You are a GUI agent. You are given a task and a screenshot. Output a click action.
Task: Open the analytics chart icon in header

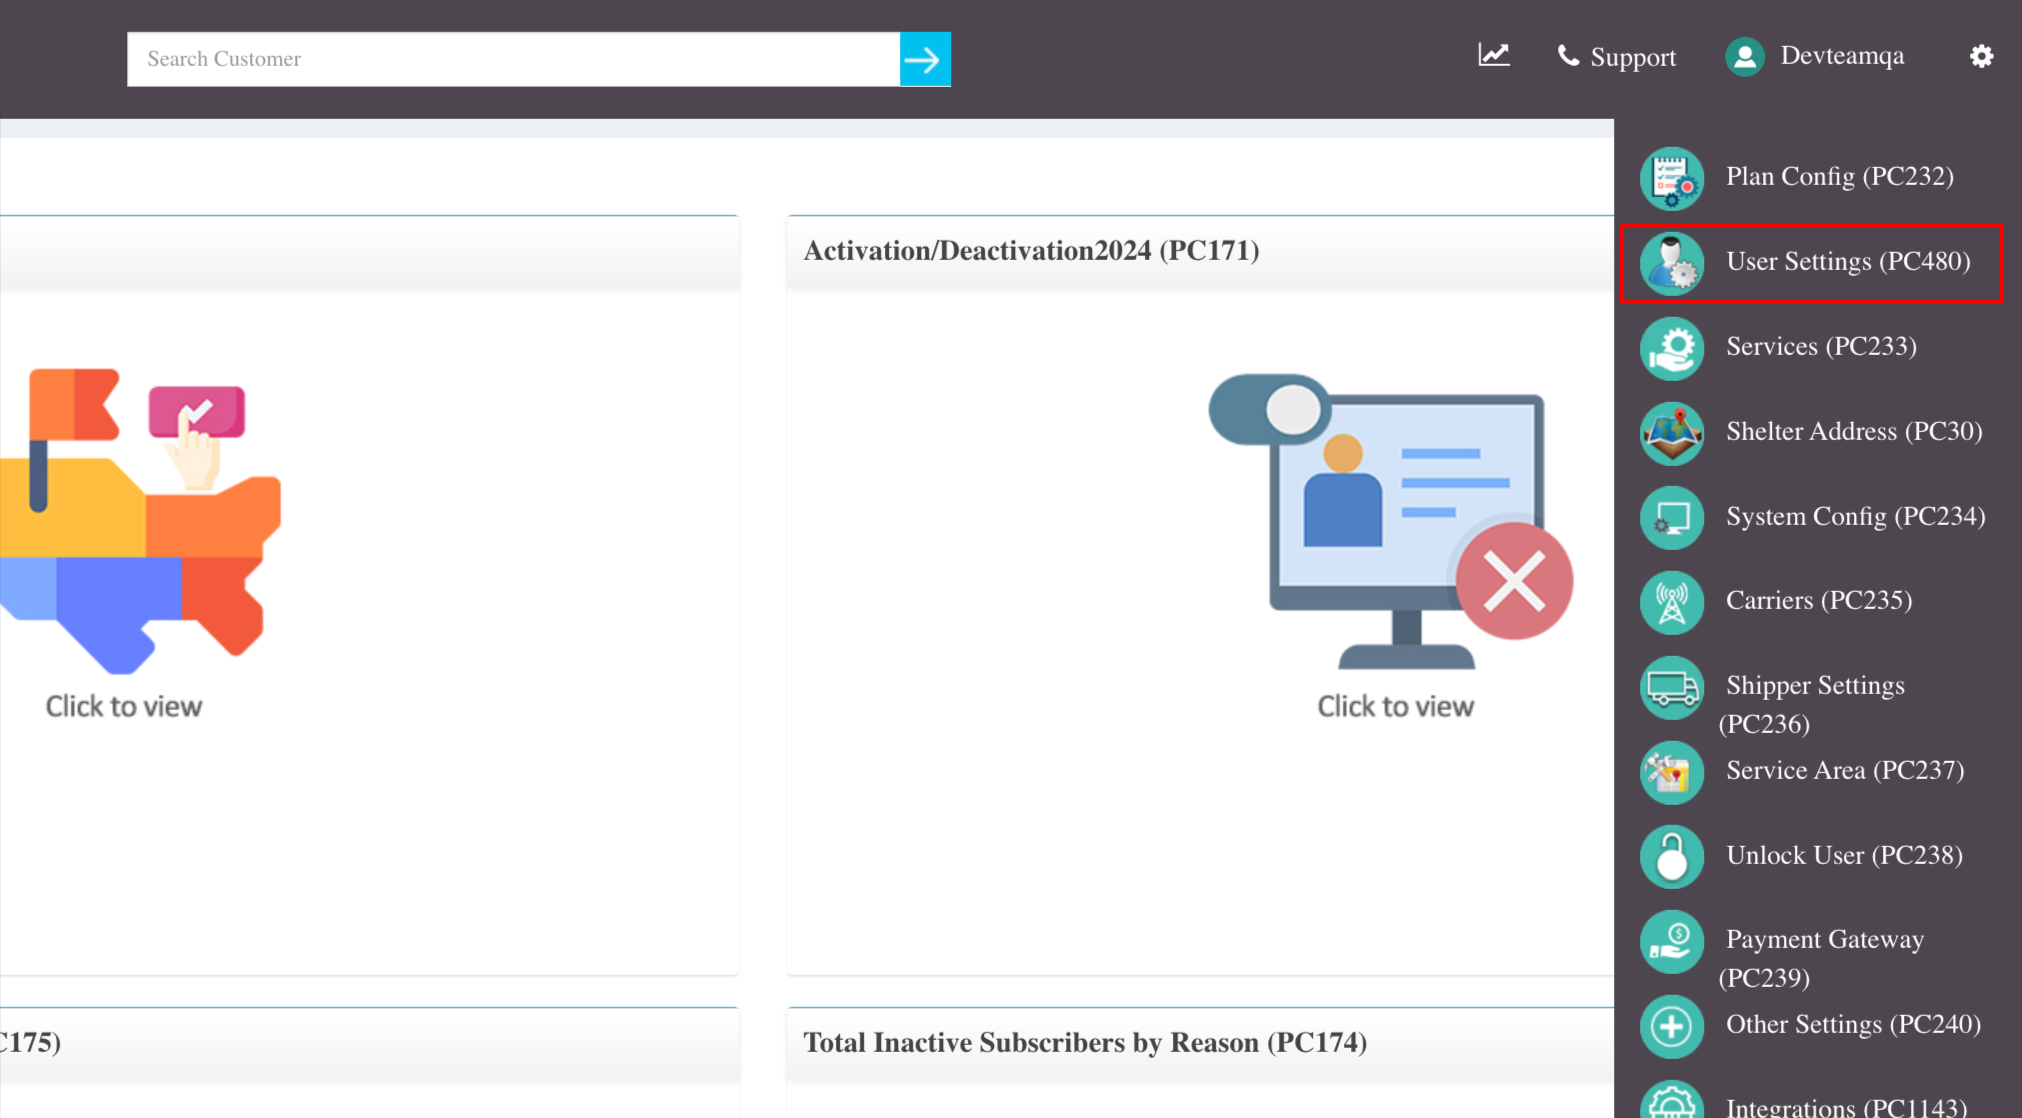1494,55
